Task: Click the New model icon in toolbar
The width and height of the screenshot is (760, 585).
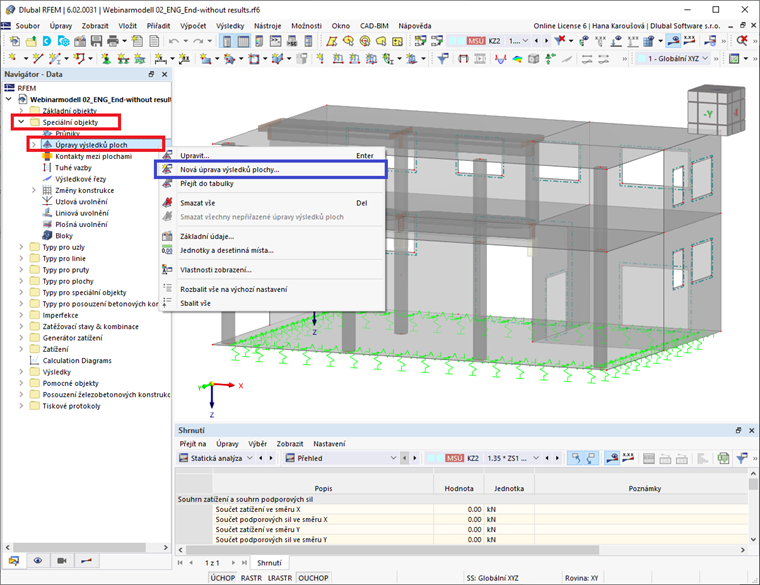Action: pyautogui.click(x=15, y=42)
